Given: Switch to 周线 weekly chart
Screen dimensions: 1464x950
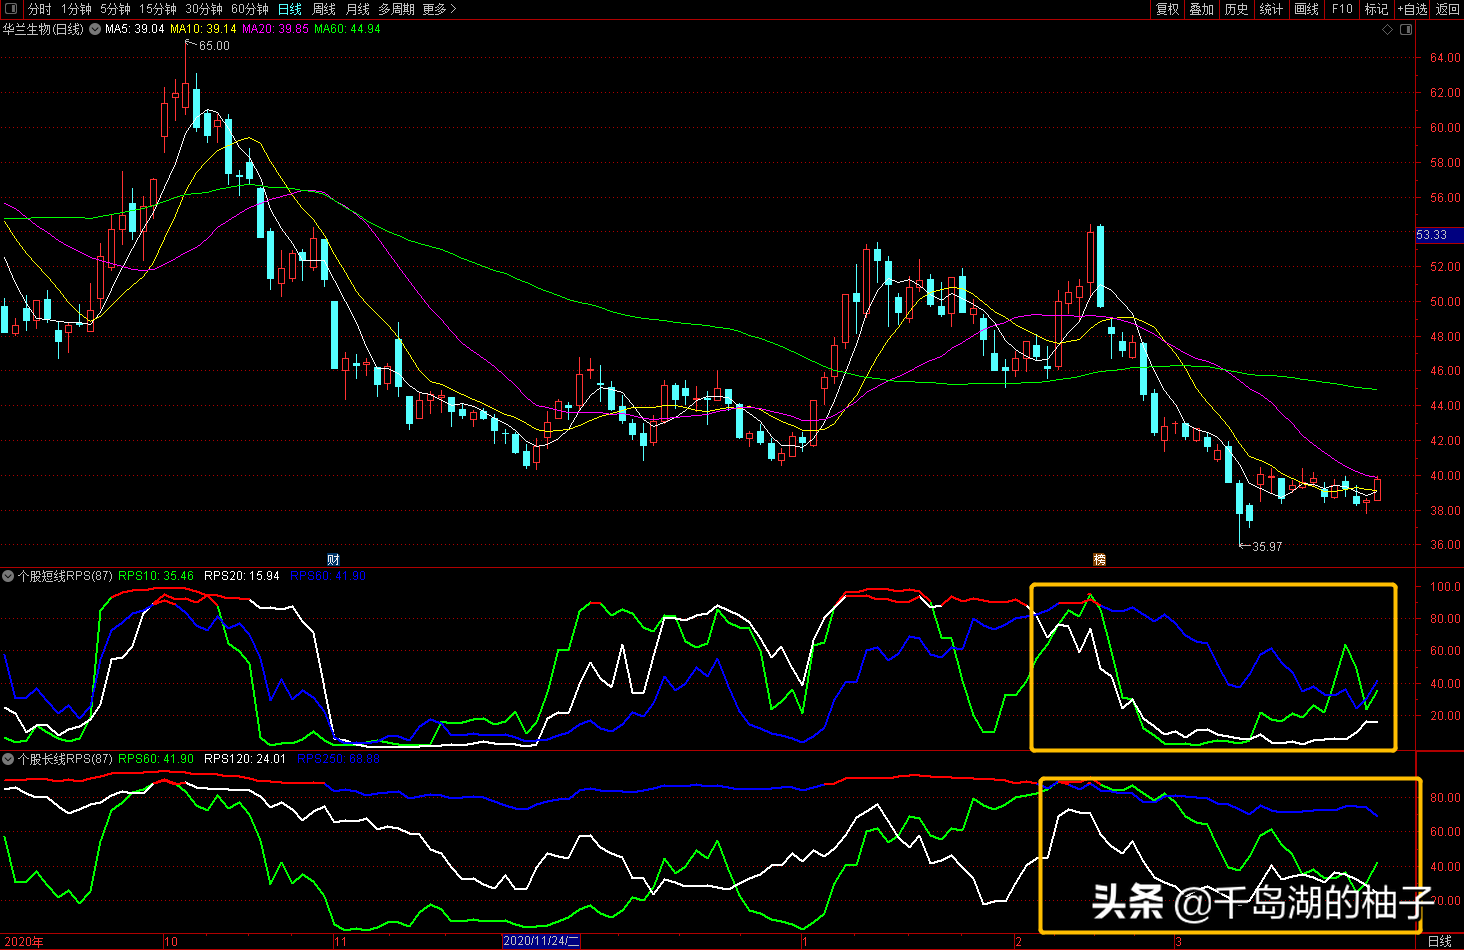Looking at the screenshot, I should (324, 9).
